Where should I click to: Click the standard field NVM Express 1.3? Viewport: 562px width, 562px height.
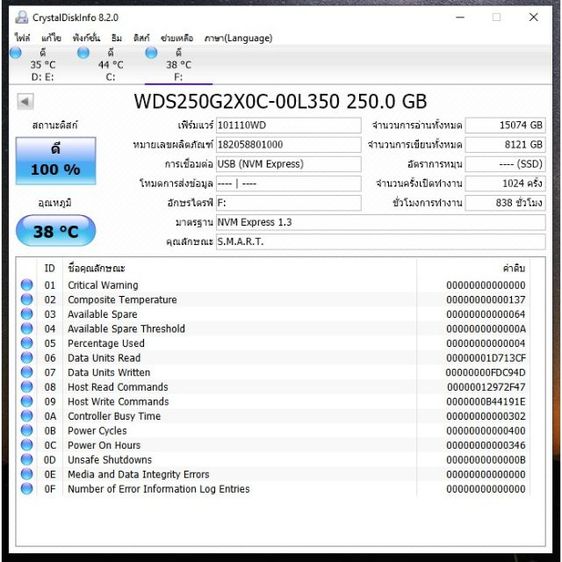(x=381, y=222)
